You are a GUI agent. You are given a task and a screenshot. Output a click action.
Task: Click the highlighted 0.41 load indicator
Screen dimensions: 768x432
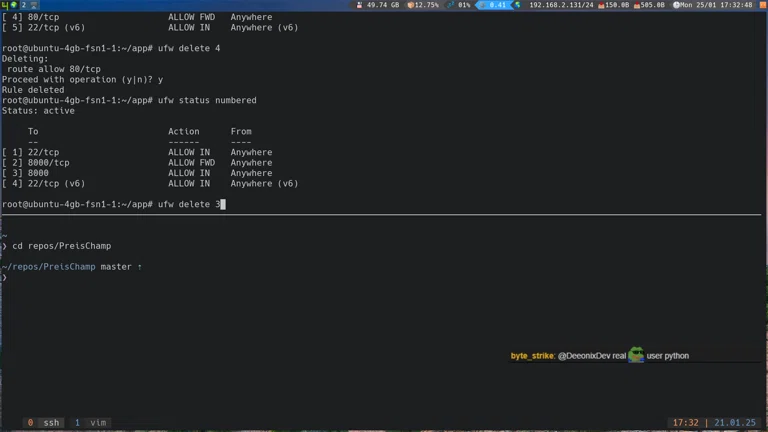click(495, 5)
